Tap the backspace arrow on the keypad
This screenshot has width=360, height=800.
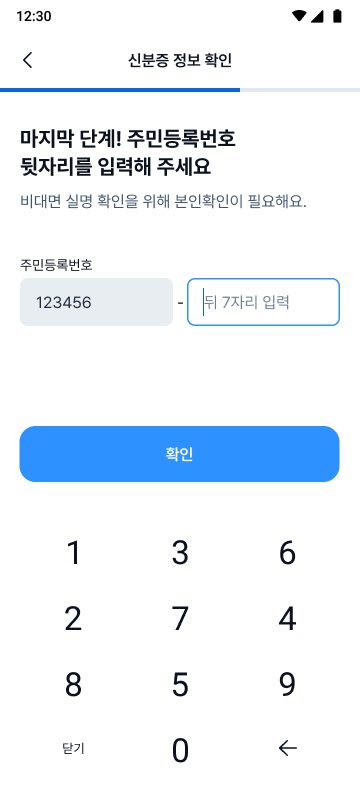point(288,748)
